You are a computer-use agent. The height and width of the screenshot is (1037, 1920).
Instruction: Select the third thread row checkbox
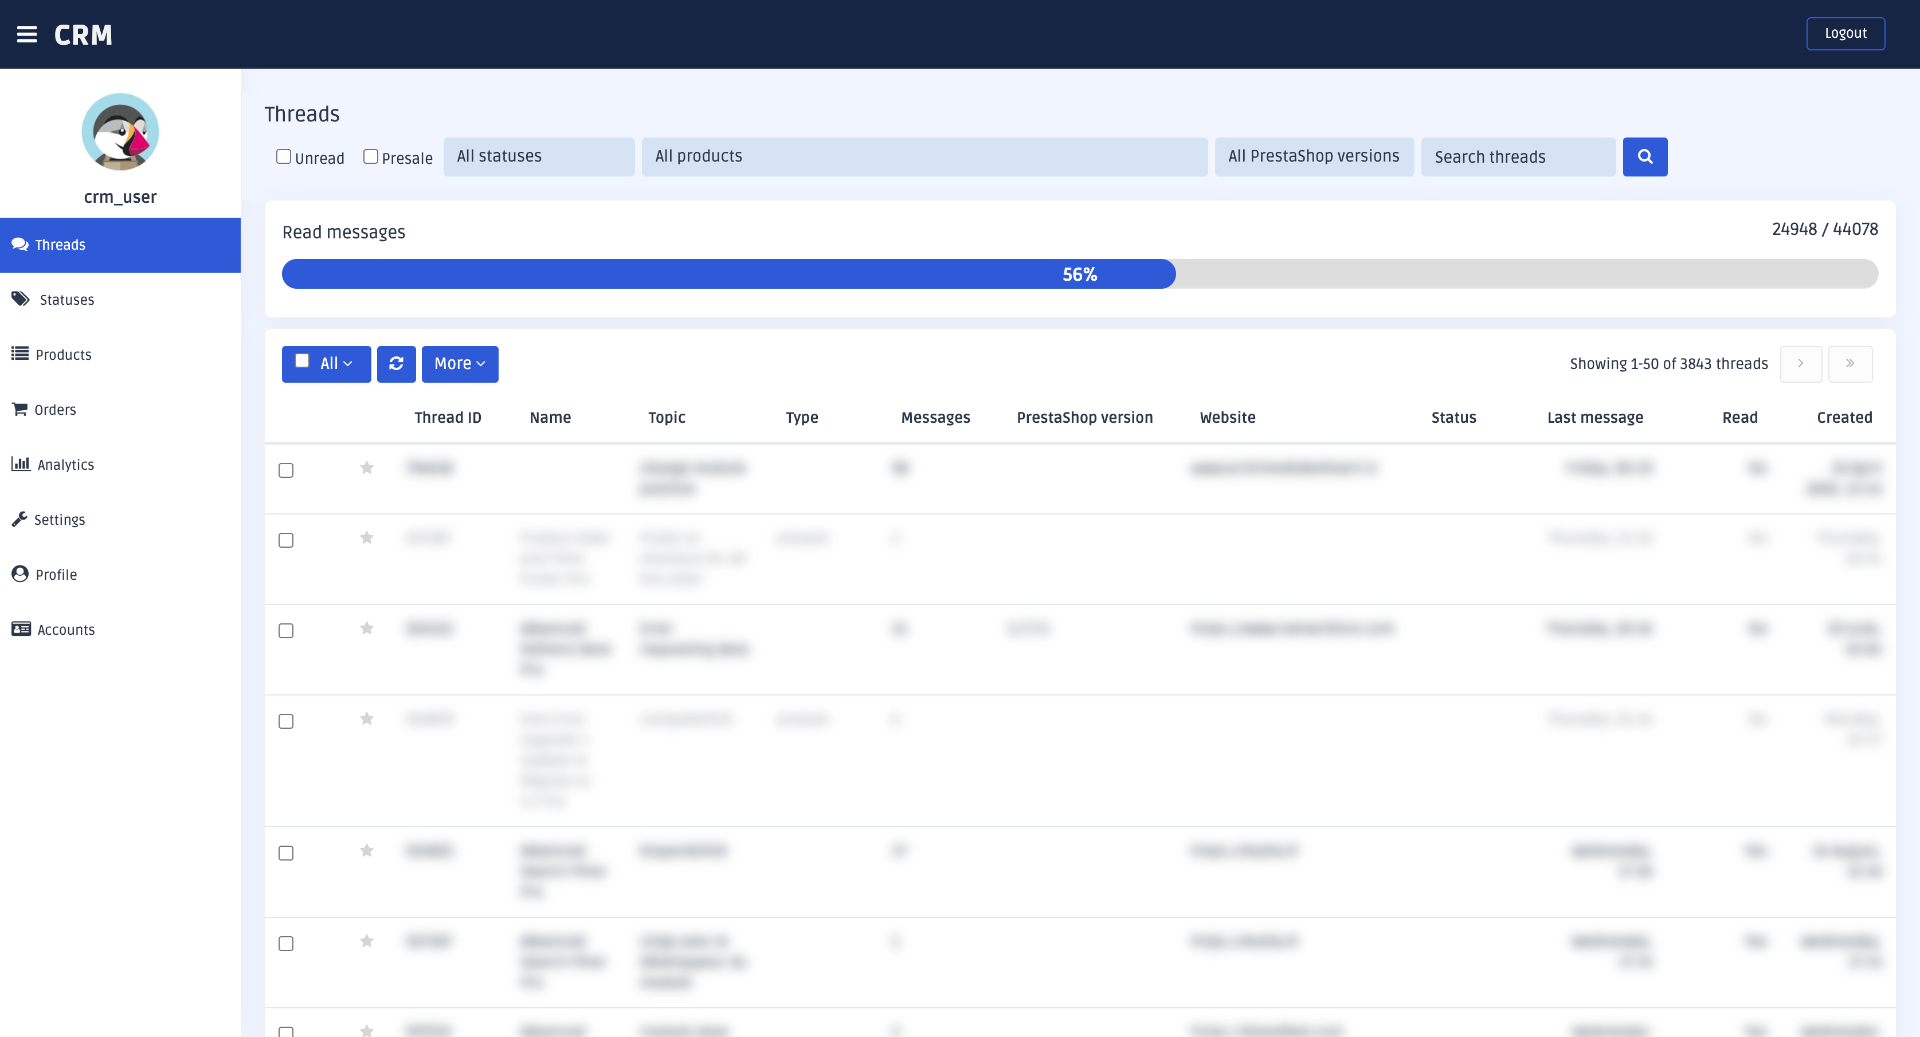(286, 630)
